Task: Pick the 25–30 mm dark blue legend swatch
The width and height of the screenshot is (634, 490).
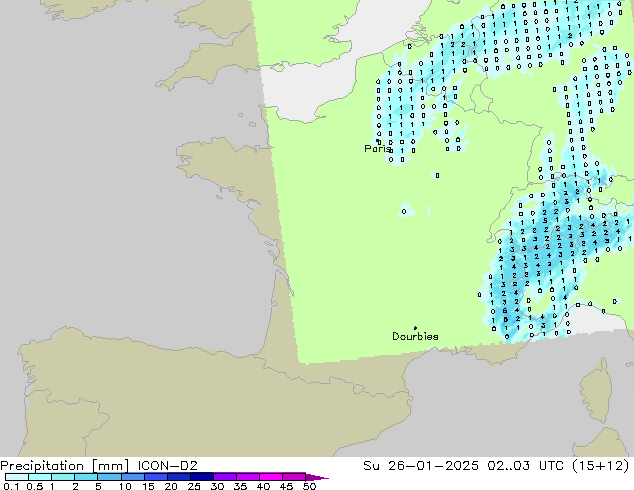Action: (201, 477)
